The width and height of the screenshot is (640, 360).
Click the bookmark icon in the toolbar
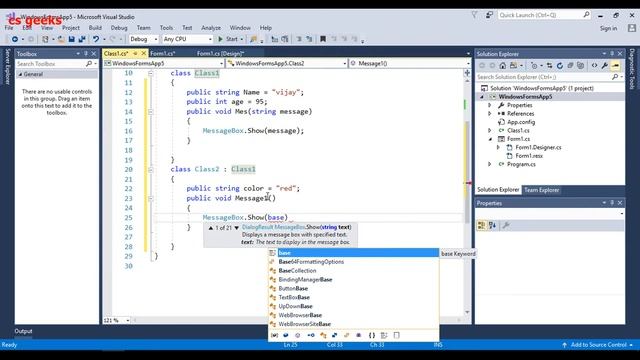click(x=323, y=39)
